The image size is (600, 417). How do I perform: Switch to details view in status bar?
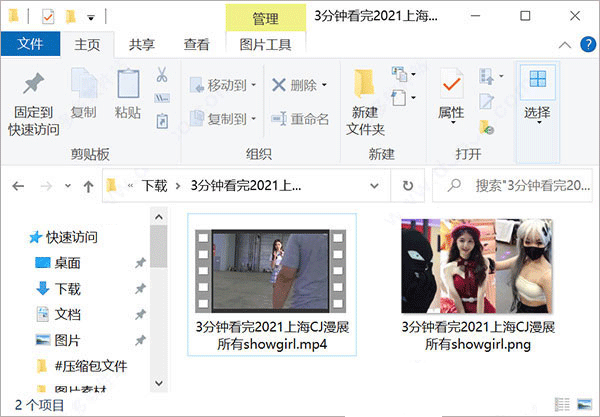[562, 404]
